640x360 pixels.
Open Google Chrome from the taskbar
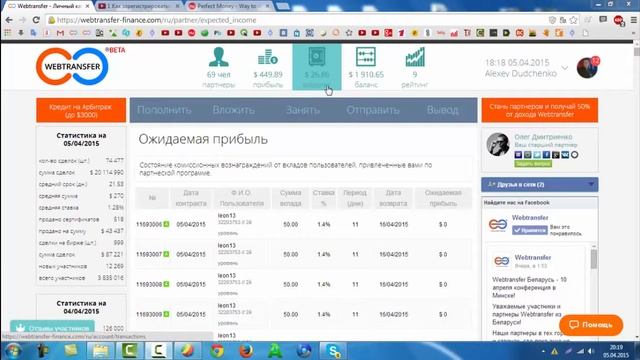coord(217,351)
